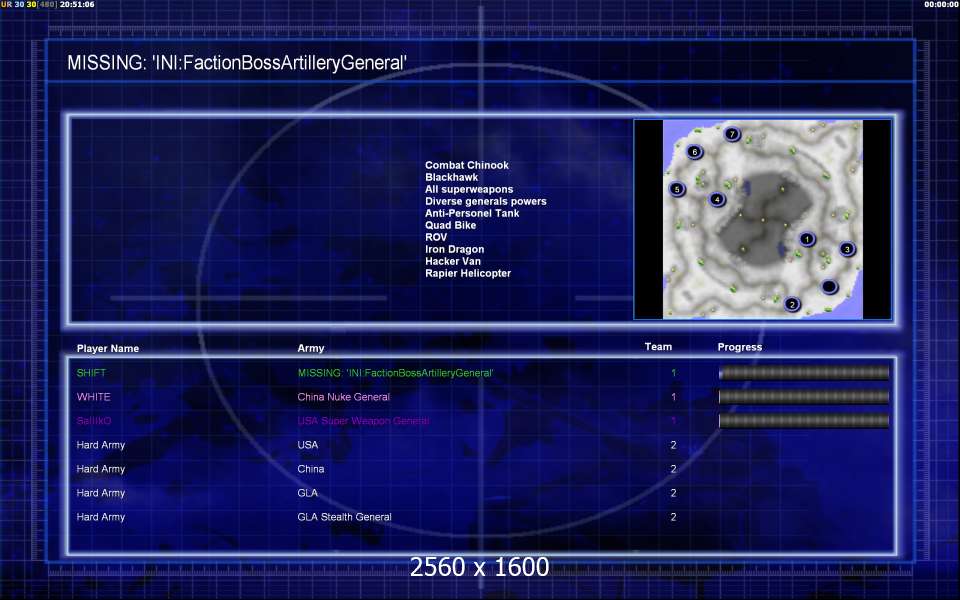Select start position 3 on minimap
The image size is (960, 600).
point(847,249)
